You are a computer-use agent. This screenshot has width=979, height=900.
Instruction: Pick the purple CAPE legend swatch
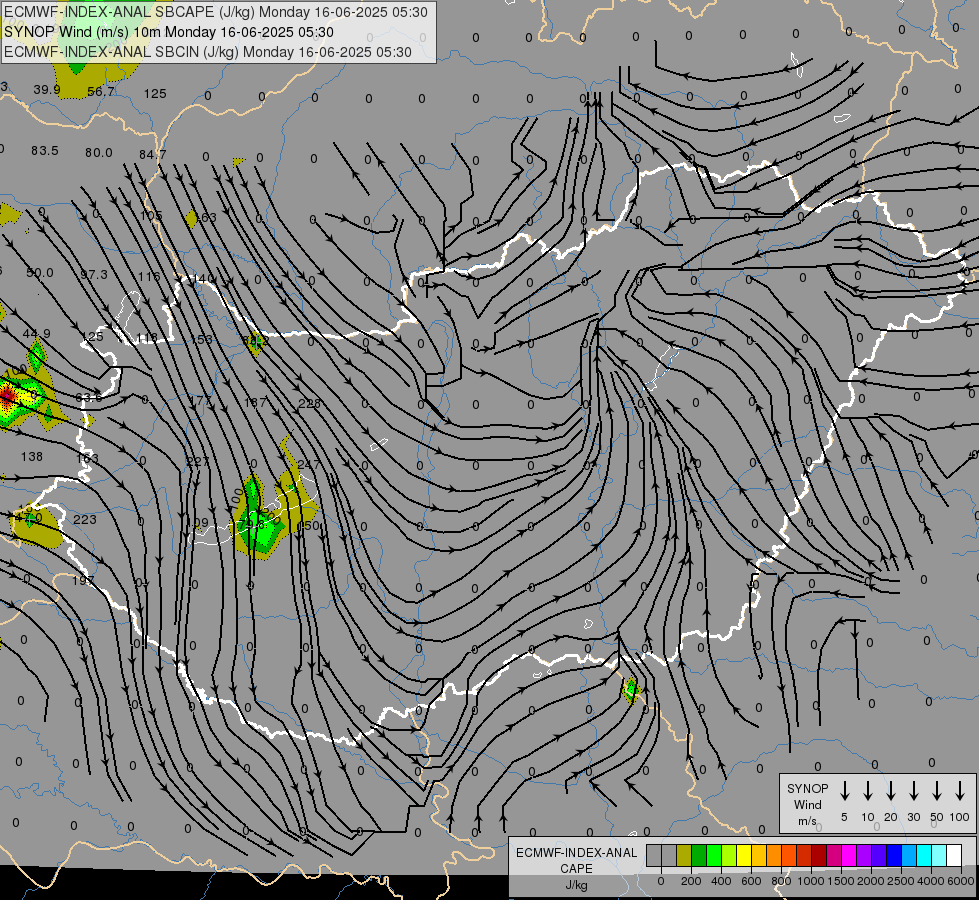pyautogui.click(x=863, y=855)
